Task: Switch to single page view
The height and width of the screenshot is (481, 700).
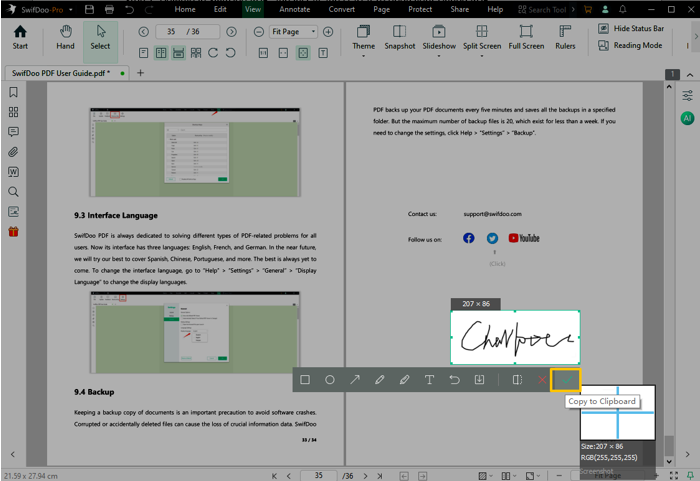Action: pyautogui.click(x=143, y=53)
